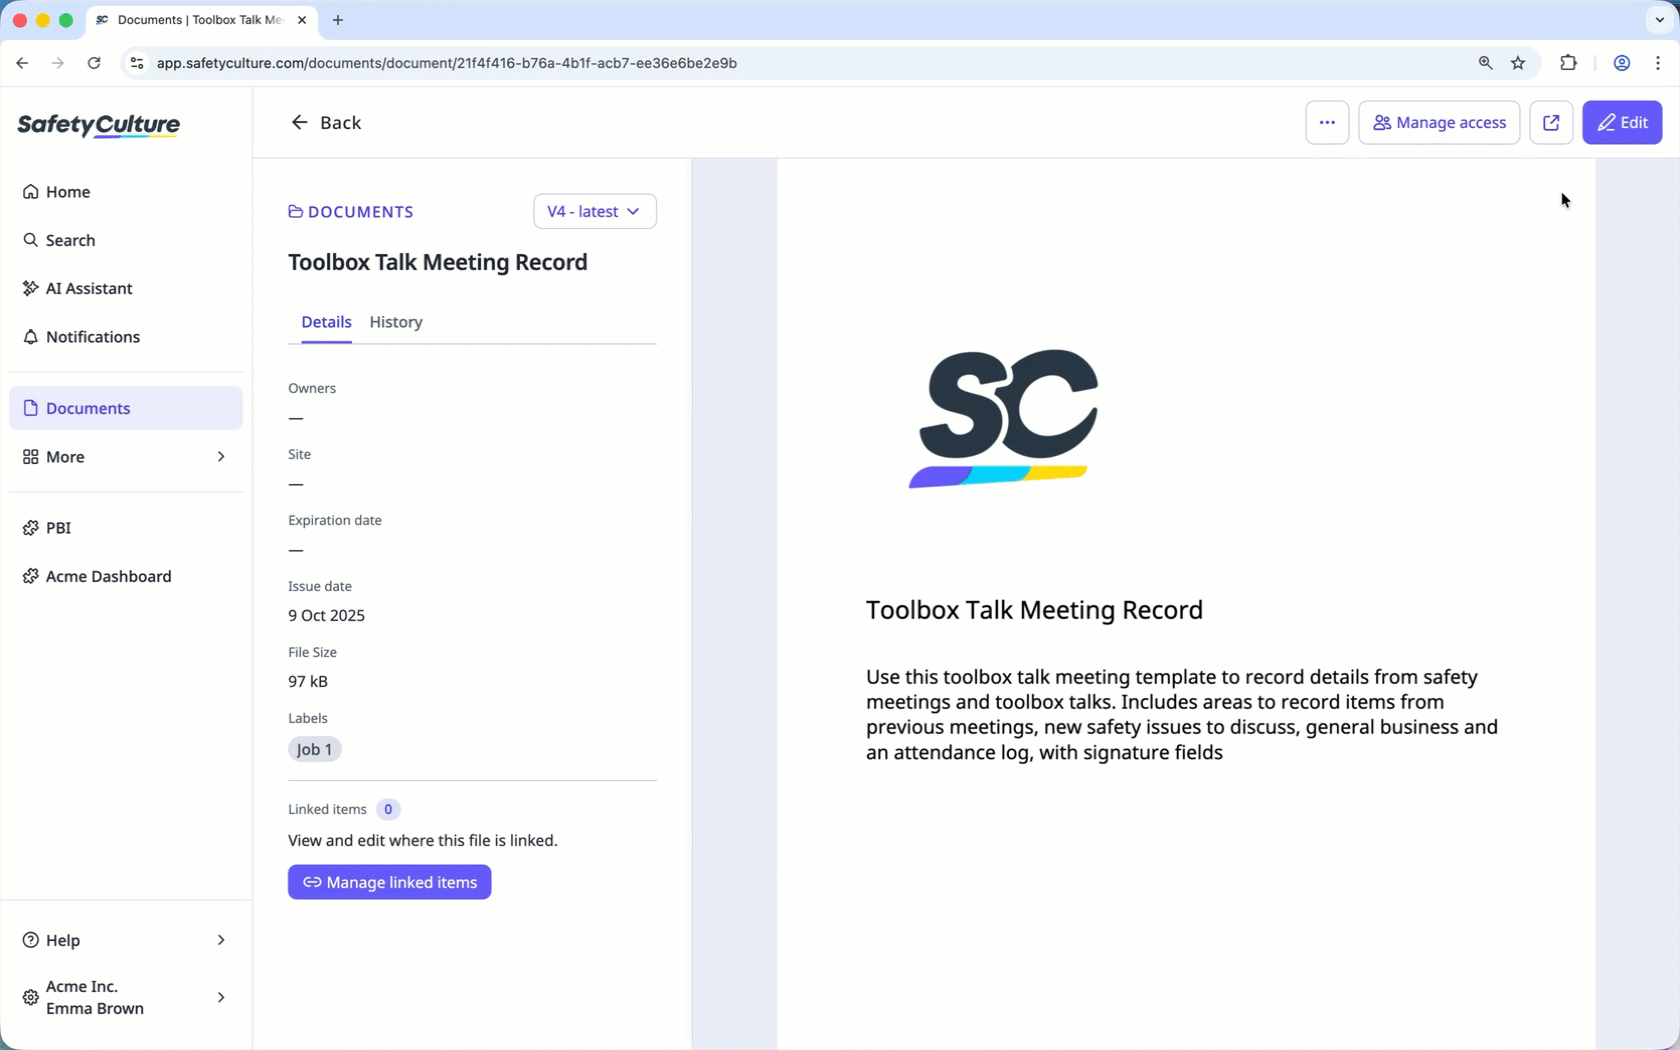1680x1050 pixels.
Task: Expand the Help menu
Action: [x=125, y=940]
